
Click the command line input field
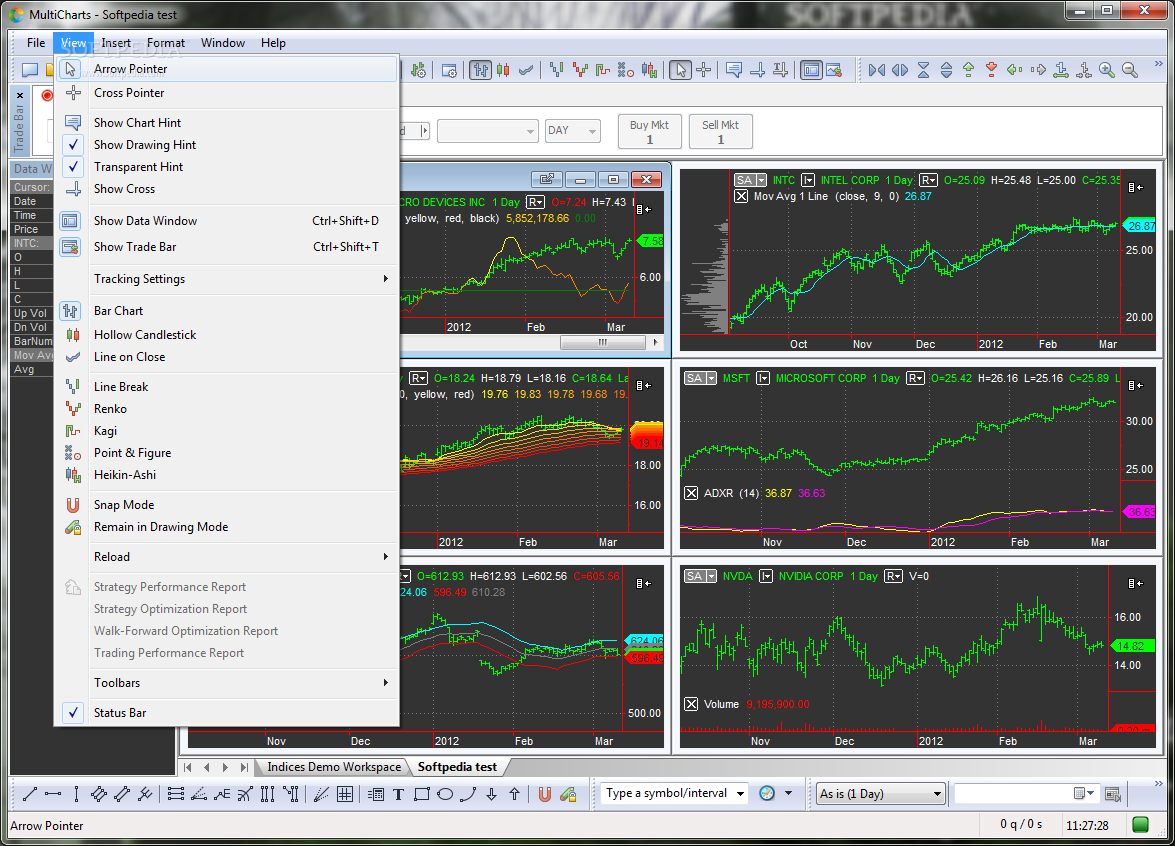point(1015,794)
